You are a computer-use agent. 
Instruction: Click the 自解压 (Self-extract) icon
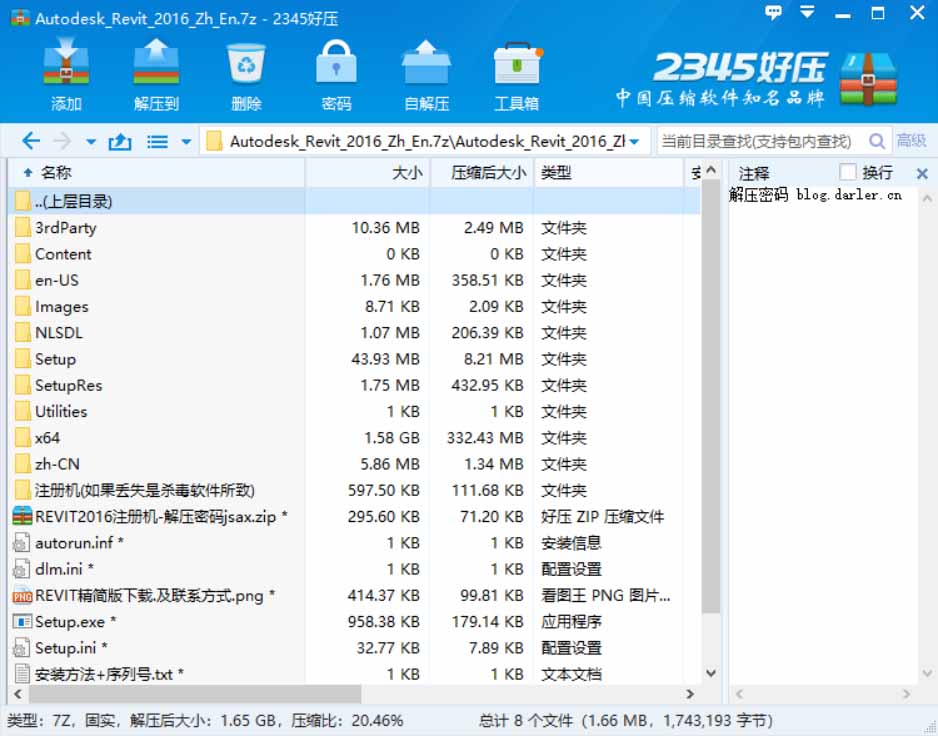[426, 66]
